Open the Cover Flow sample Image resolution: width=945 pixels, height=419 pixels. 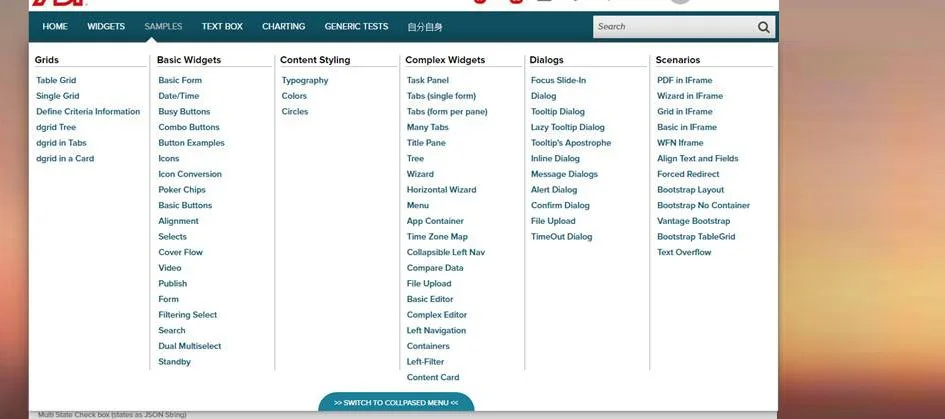coord(181,253)
